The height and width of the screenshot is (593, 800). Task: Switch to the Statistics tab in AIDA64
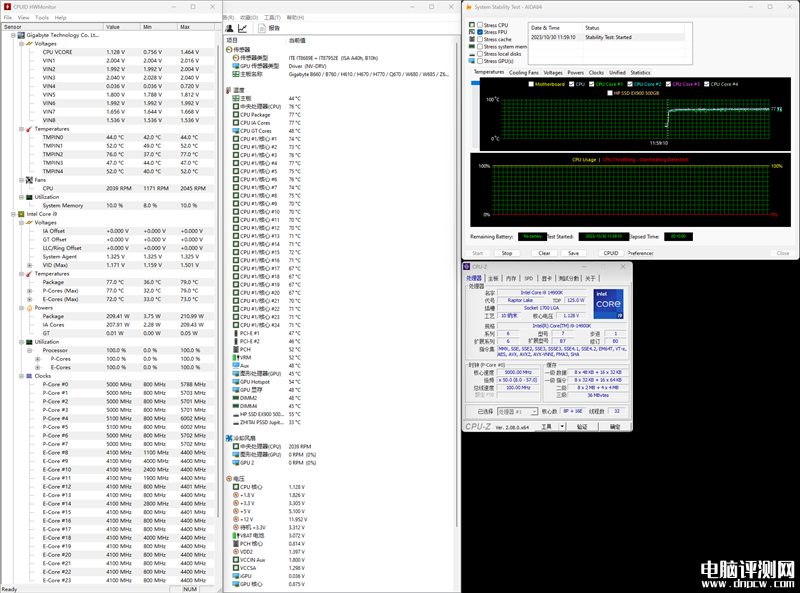tap(640, 72)
